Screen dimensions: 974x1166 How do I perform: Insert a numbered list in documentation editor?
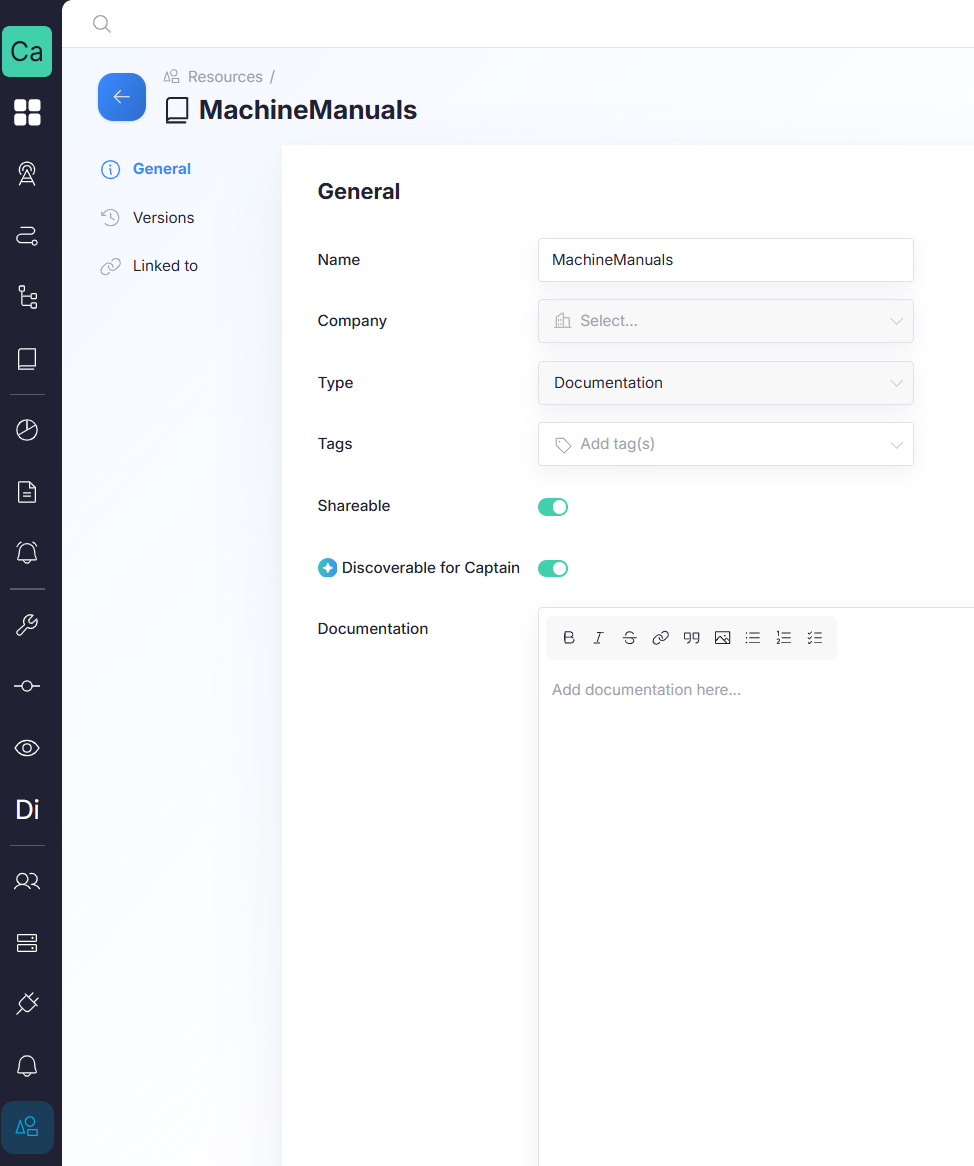[x=784, y=637]
